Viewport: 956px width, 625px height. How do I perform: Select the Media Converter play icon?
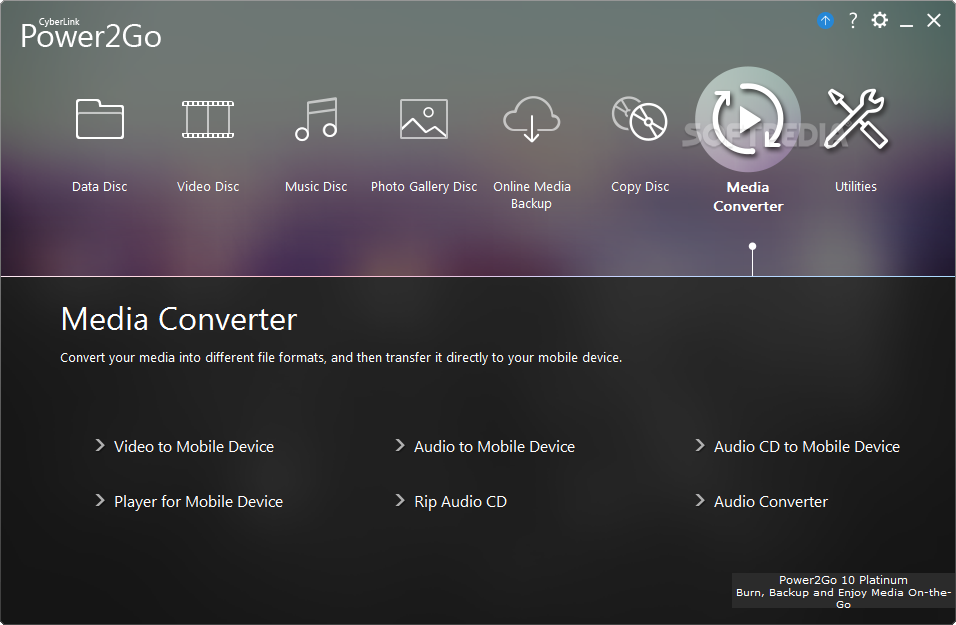point(748,119)
